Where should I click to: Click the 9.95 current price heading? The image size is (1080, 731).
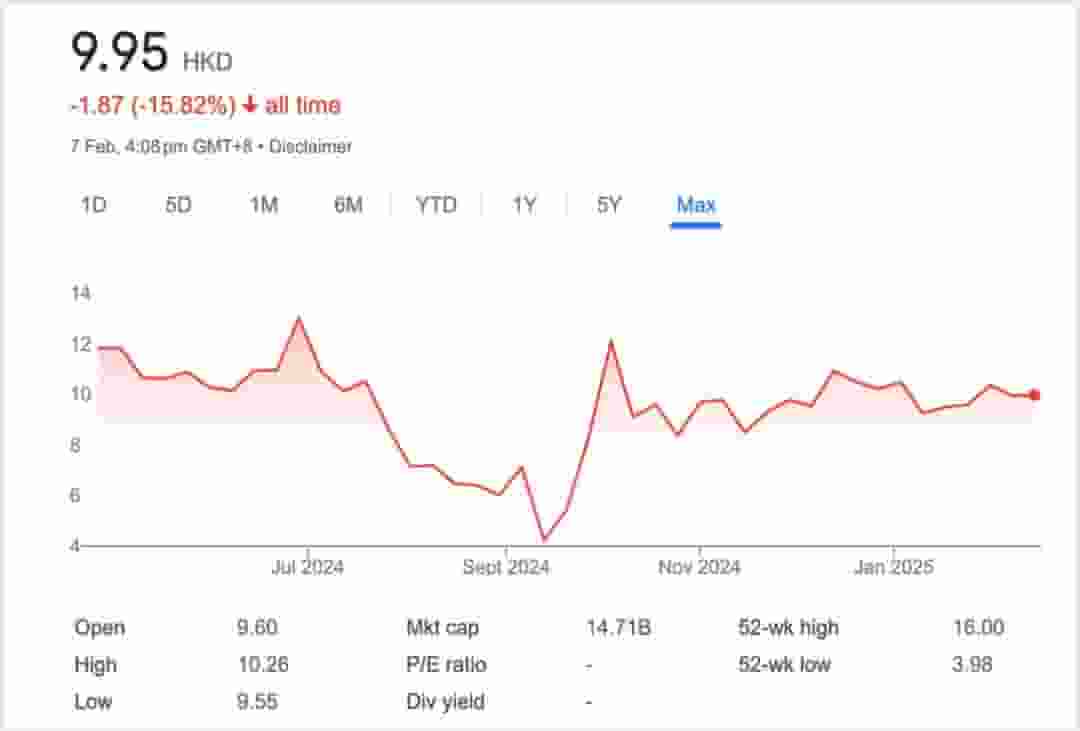point(119,52)
